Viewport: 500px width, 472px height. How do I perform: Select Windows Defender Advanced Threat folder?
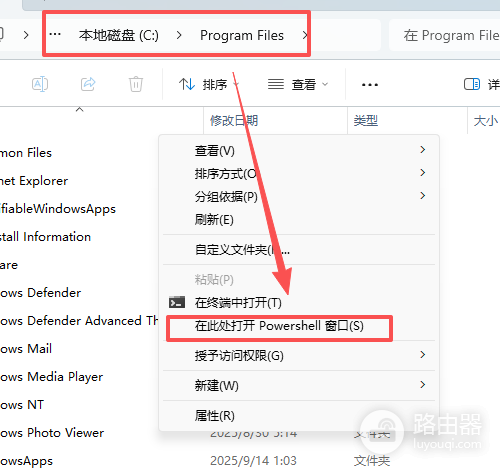[79, 321]
